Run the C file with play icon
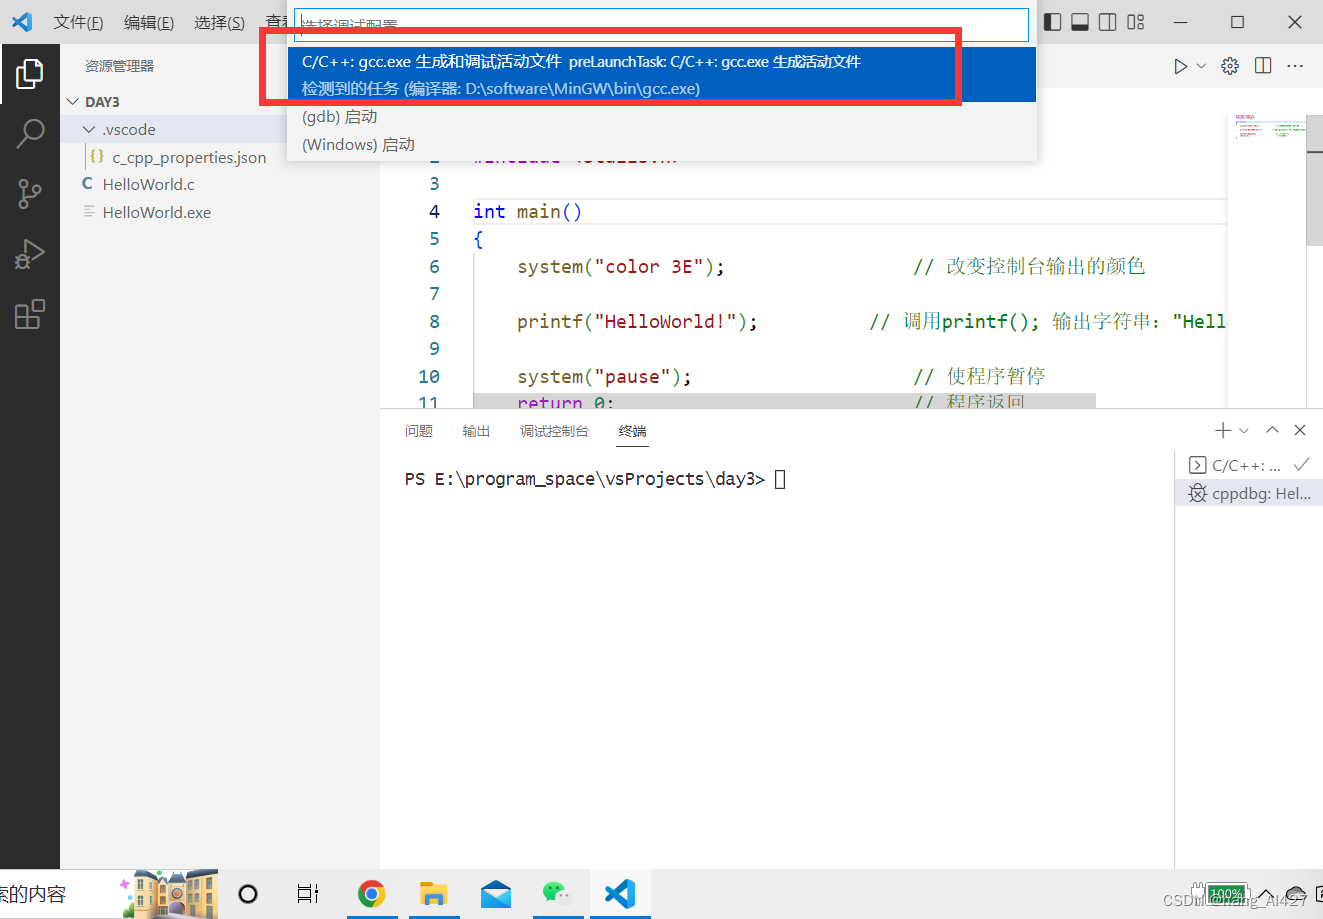 [1180, 66]
